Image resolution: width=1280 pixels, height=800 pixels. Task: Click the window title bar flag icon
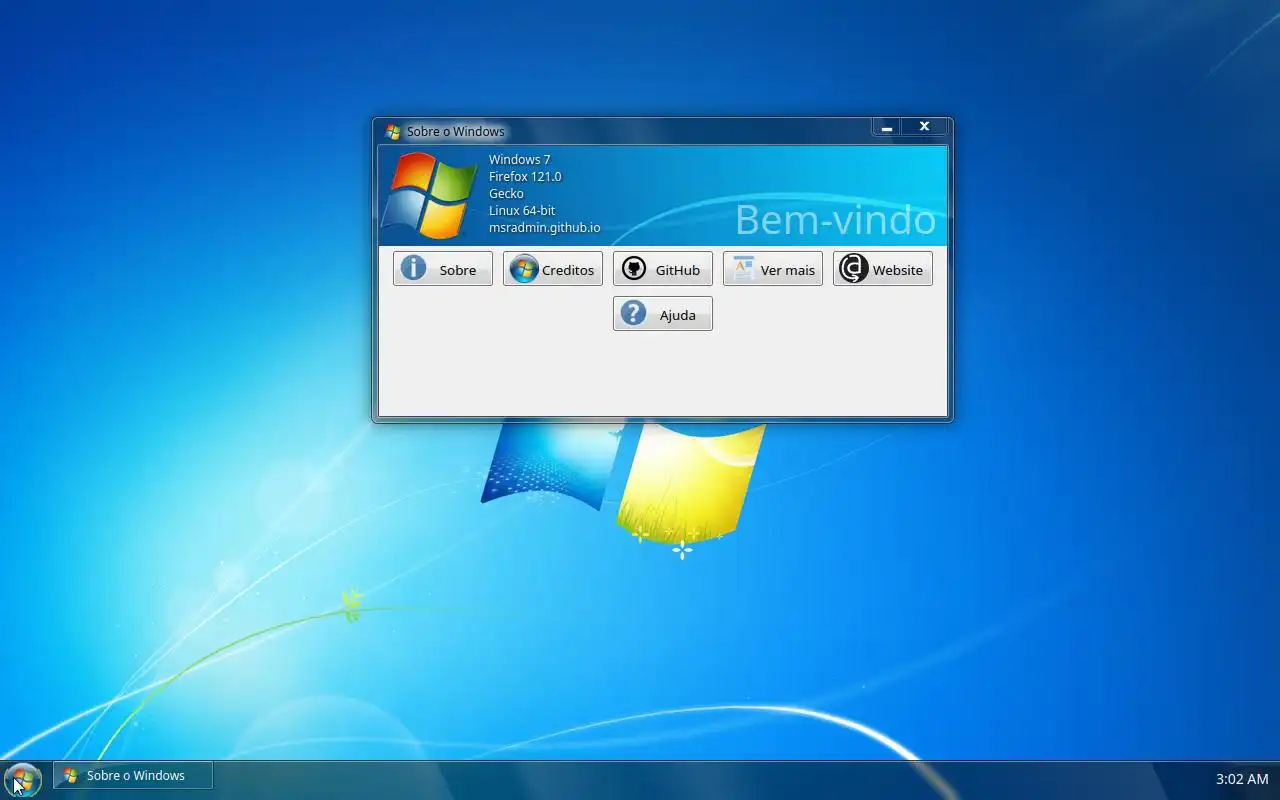pyautogui.click(x=393, y=131)
